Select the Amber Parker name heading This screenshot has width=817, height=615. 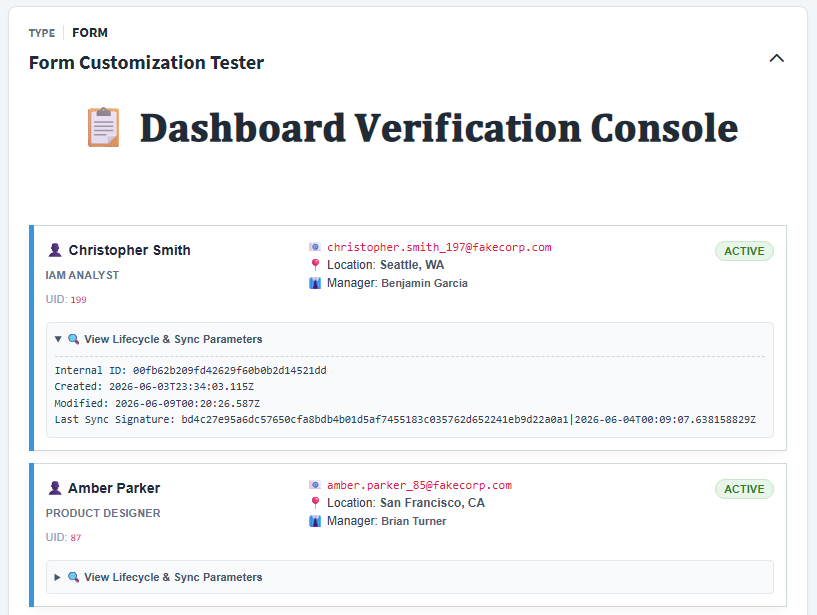pyautogui.click(x=114, y=488)
